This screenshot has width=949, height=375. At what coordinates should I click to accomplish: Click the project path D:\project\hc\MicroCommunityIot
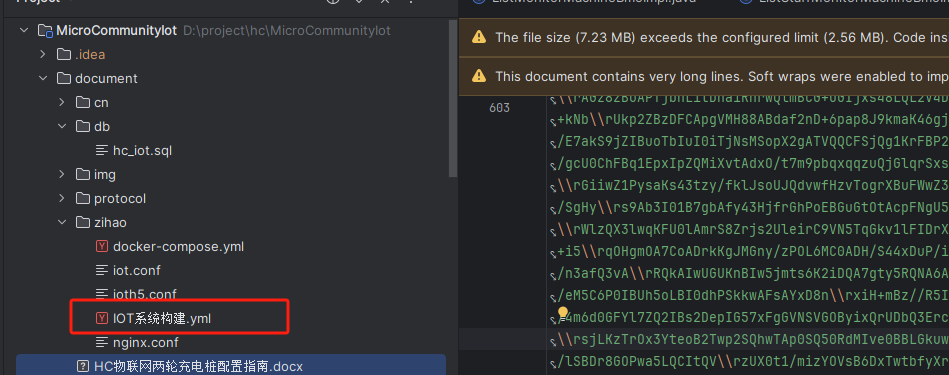pos(287,30)
